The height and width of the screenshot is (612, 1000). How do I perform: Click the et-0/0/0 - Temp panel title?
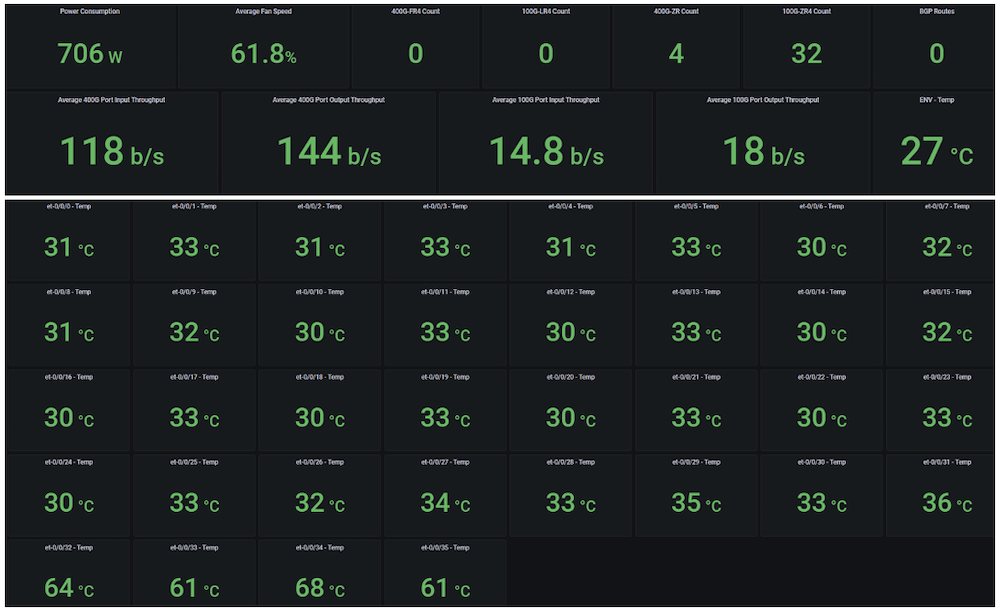(x=67, y=207)
